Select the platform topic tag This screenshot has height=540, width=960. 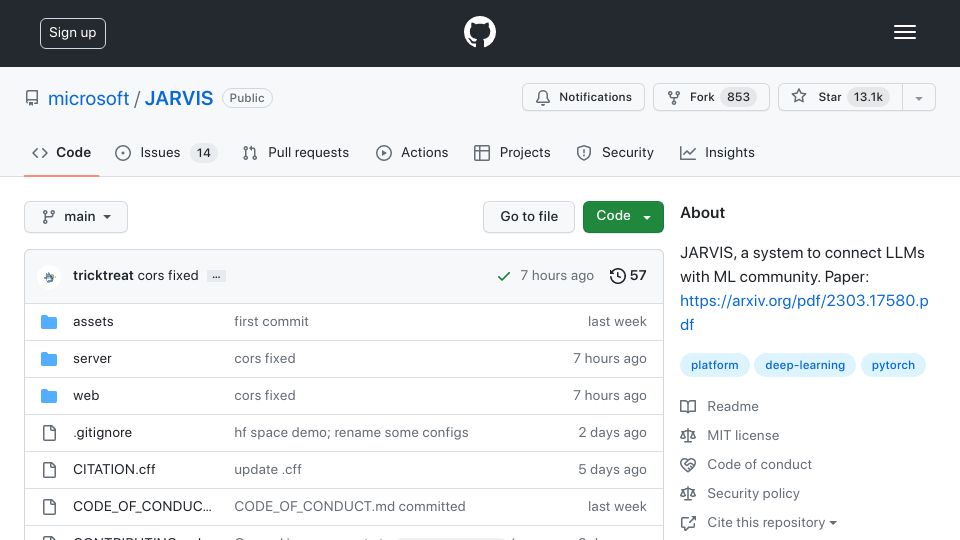click(714, 365)
